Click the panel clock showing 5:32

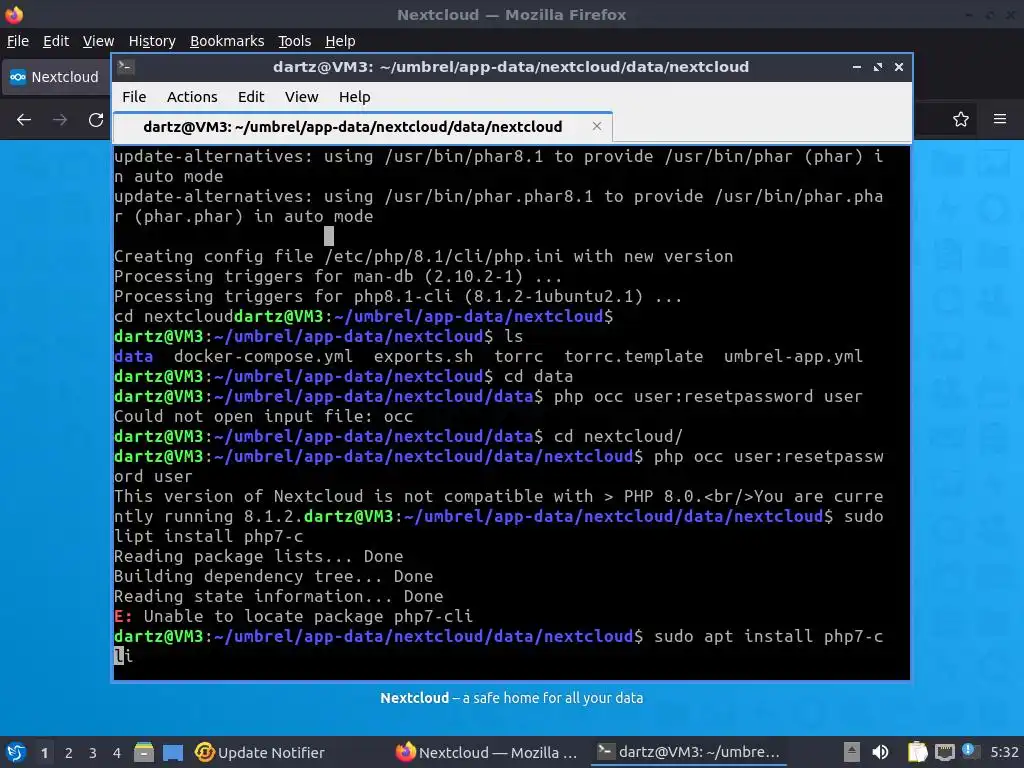[1004, 752]
